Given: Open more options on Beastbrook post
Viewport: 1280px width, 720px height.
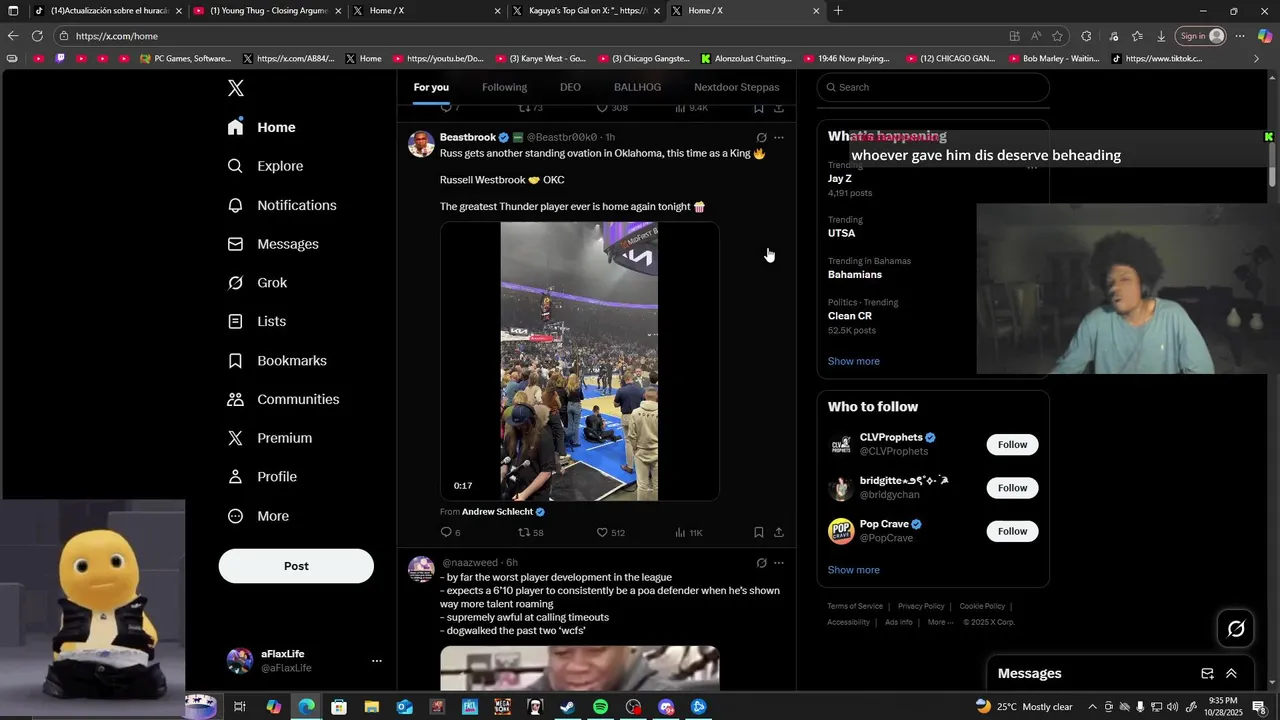Looking at the screenshot, I should (779, 138).
